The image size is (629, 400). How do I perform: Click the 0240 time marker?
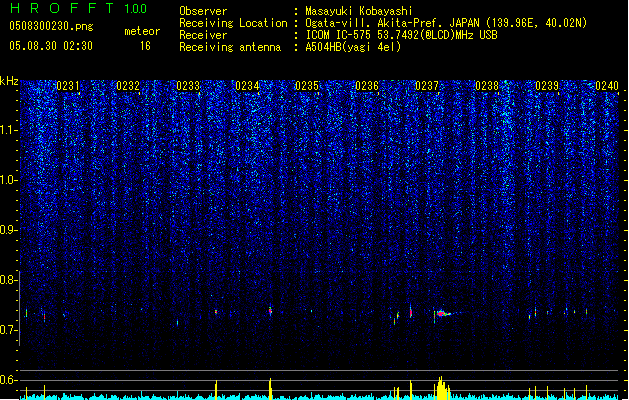(x=607, y=86)
